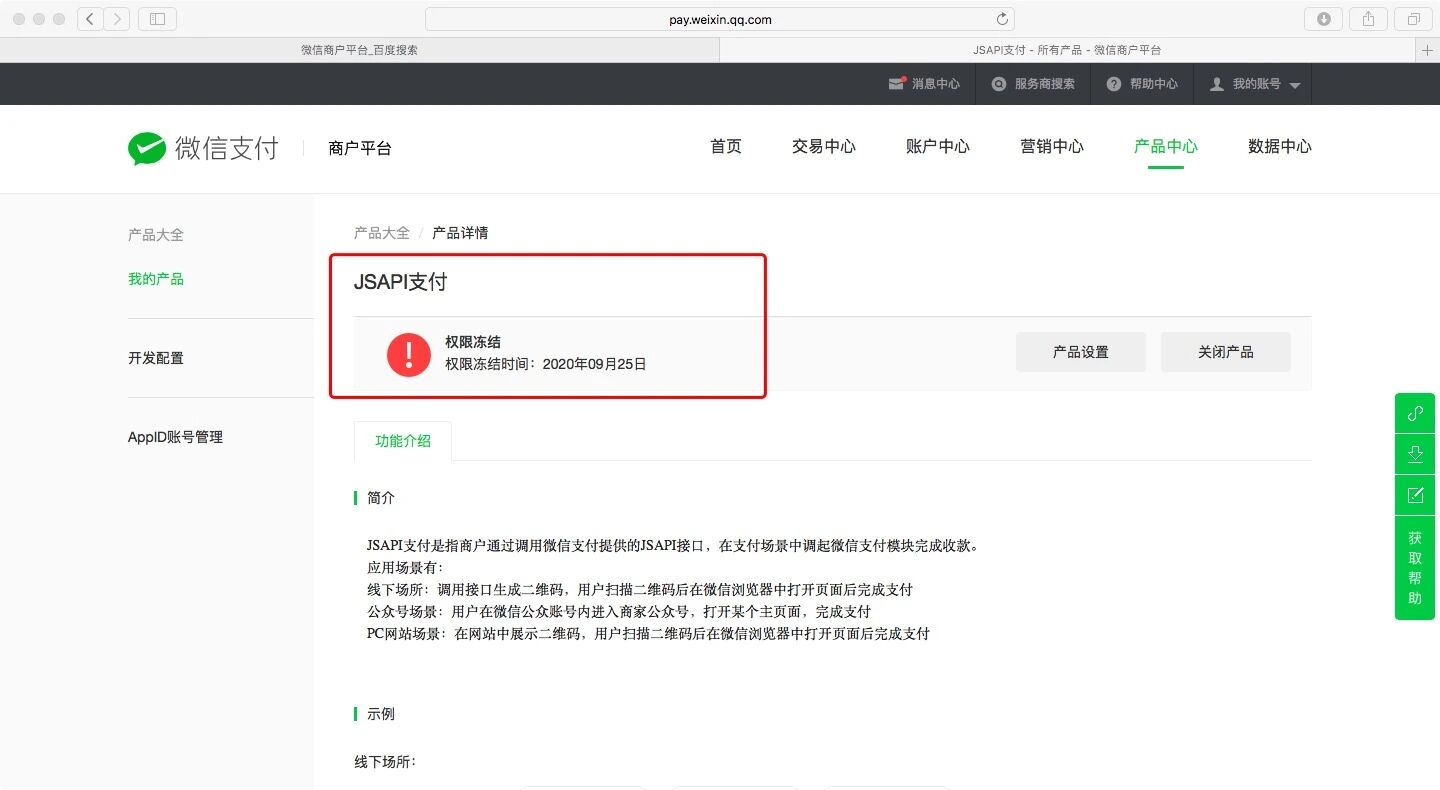Toggle the Safari sidebar button
Screen dimensions: 1440x790
(x=157, y=19)
